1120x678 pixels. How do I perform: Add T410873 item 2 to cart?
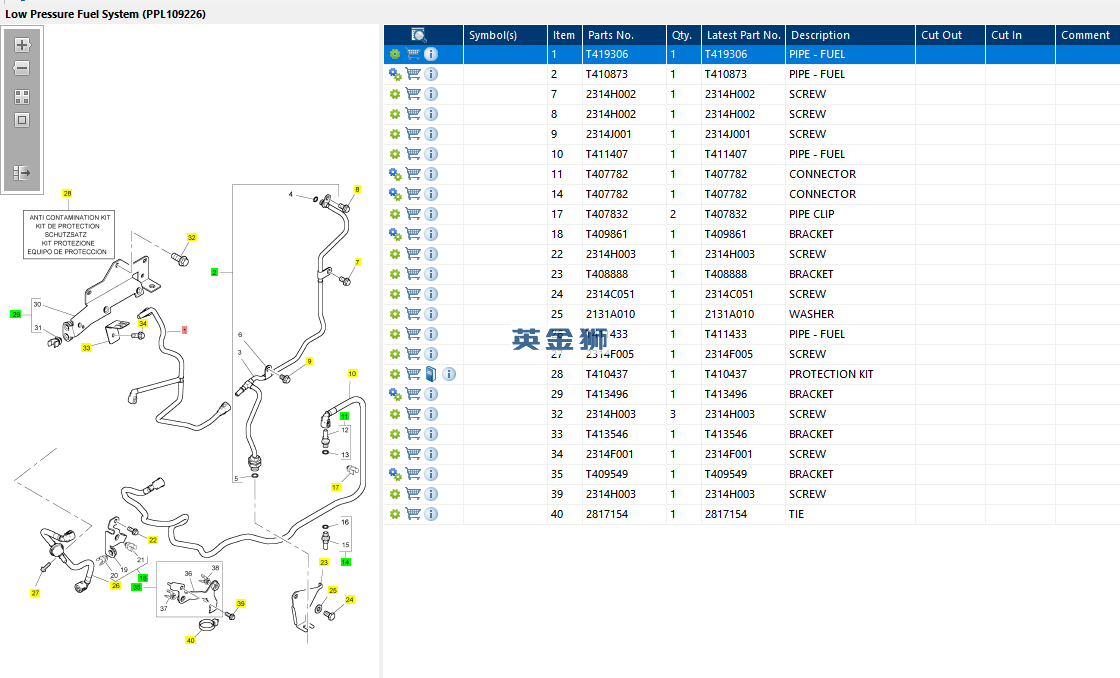point(413,74)
